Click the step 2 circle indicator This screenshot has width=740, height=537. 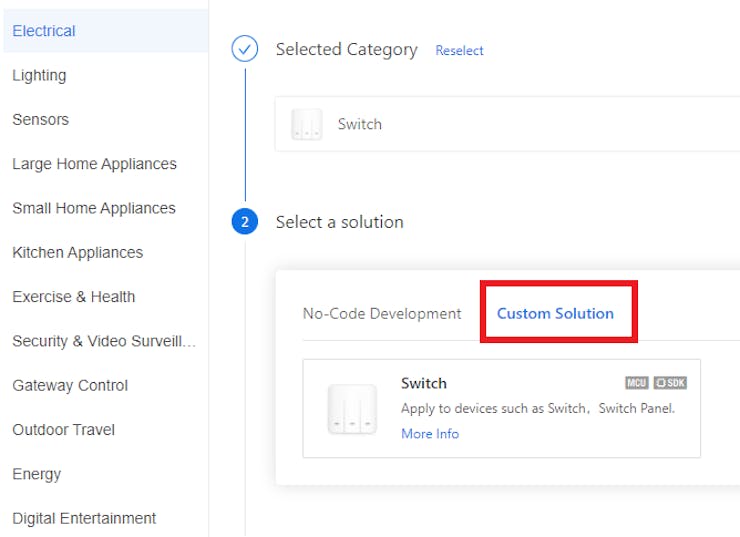coord(245,222)
